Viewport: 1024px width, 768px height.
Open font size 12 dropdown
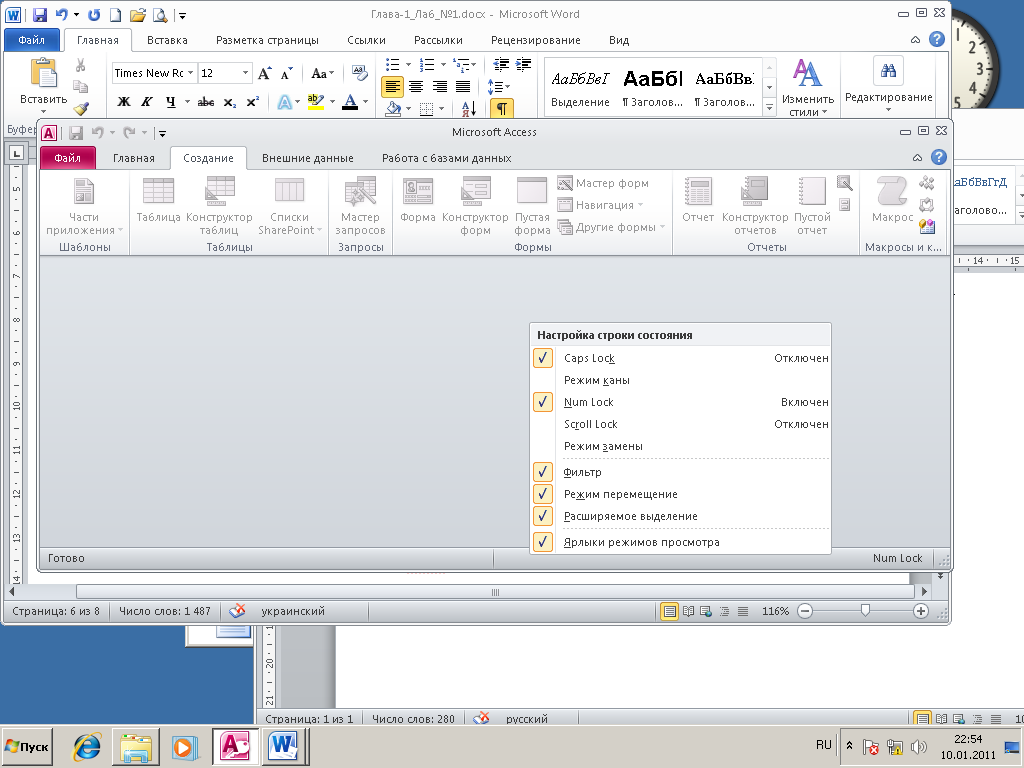[x=246, y=73]
